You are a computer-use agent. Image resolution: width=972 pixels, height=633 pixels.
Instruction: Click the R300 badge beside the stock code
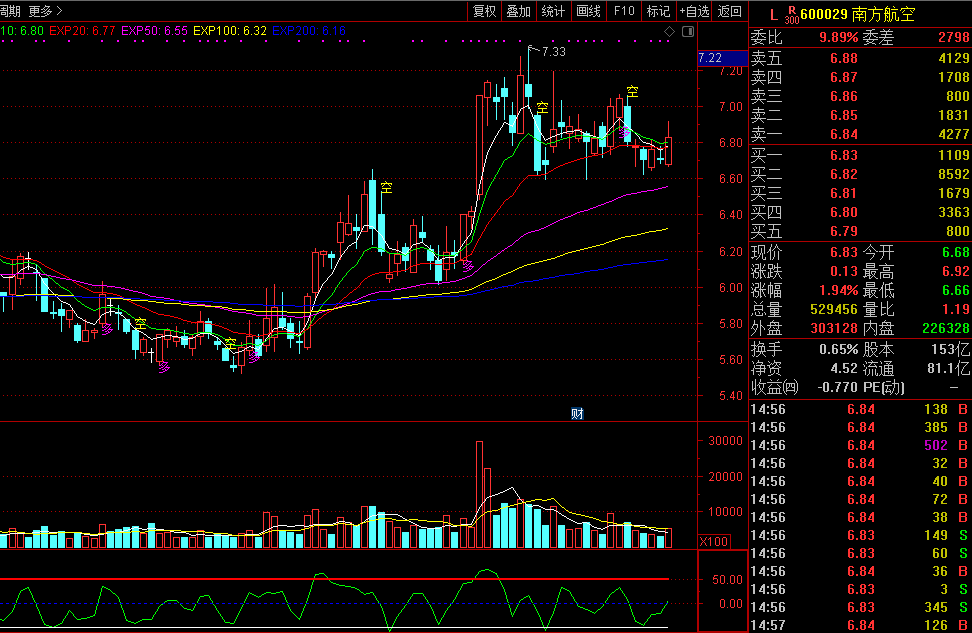click(792, 15)
